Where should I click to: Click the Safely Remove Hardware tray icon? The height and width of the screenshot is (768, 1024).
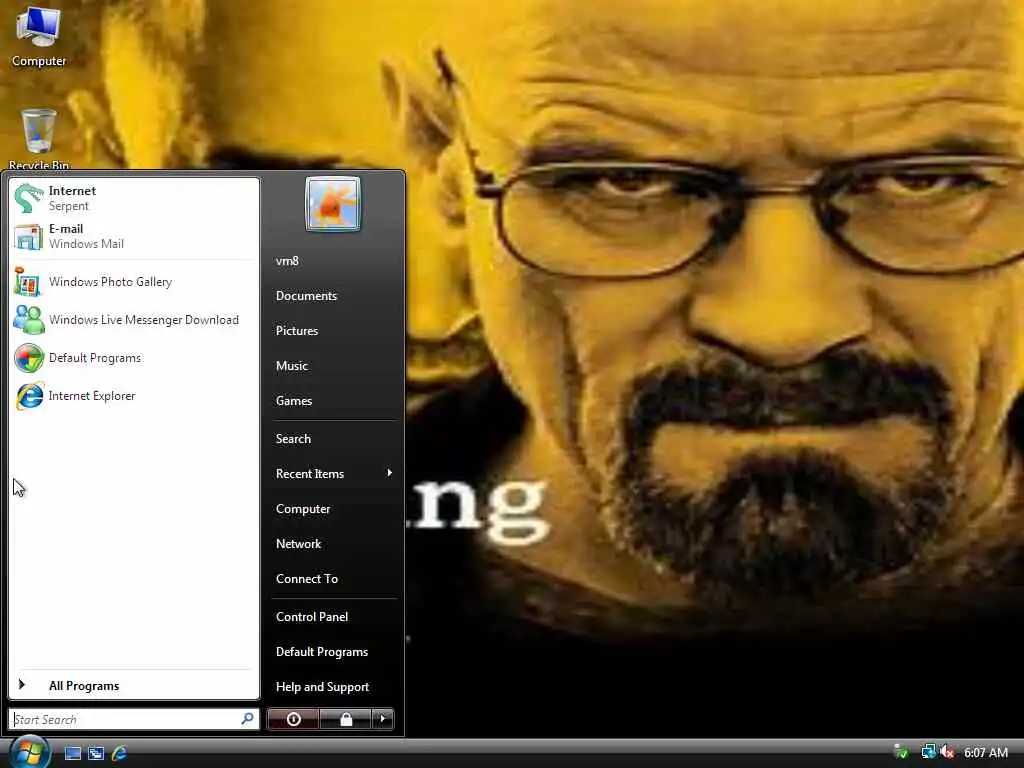[x=901, y=752]
